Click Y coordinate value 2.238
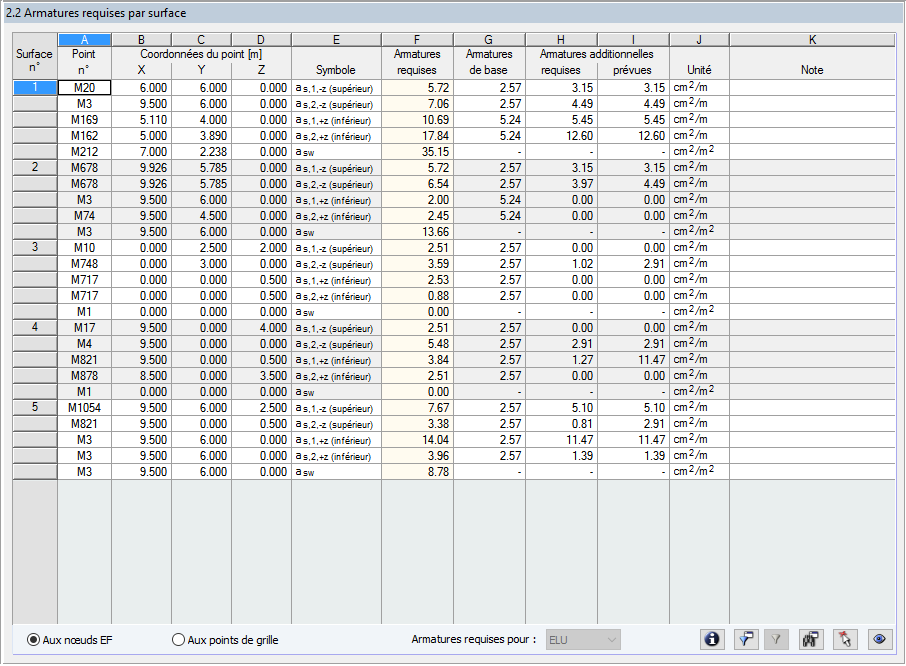This screenshot has height=666, width=906. coord(201,152)
